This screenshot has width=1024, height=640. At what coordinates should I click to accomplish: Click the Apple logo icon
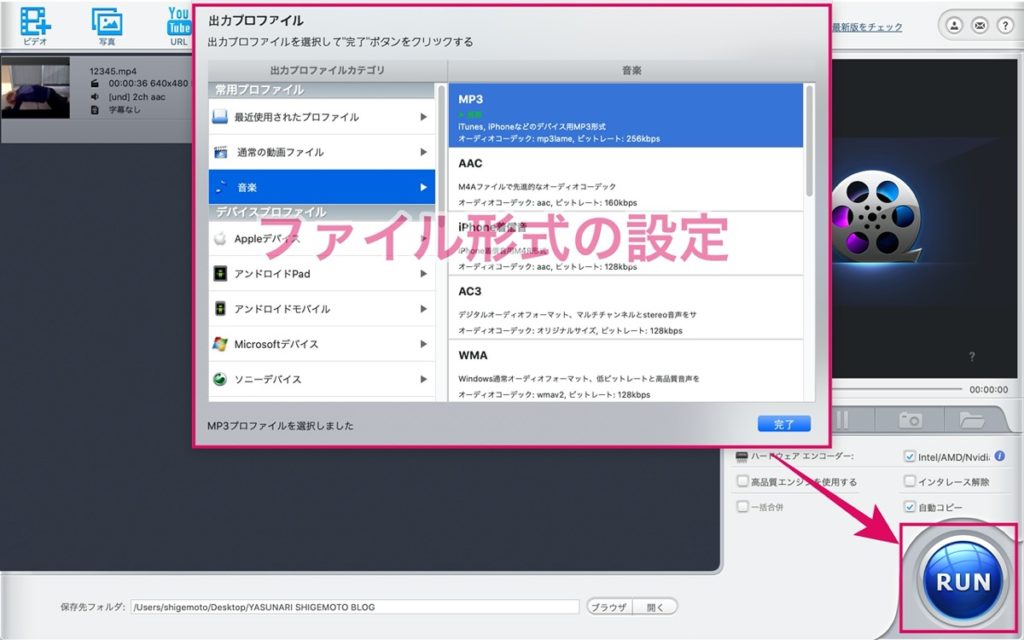click(220, 238)
